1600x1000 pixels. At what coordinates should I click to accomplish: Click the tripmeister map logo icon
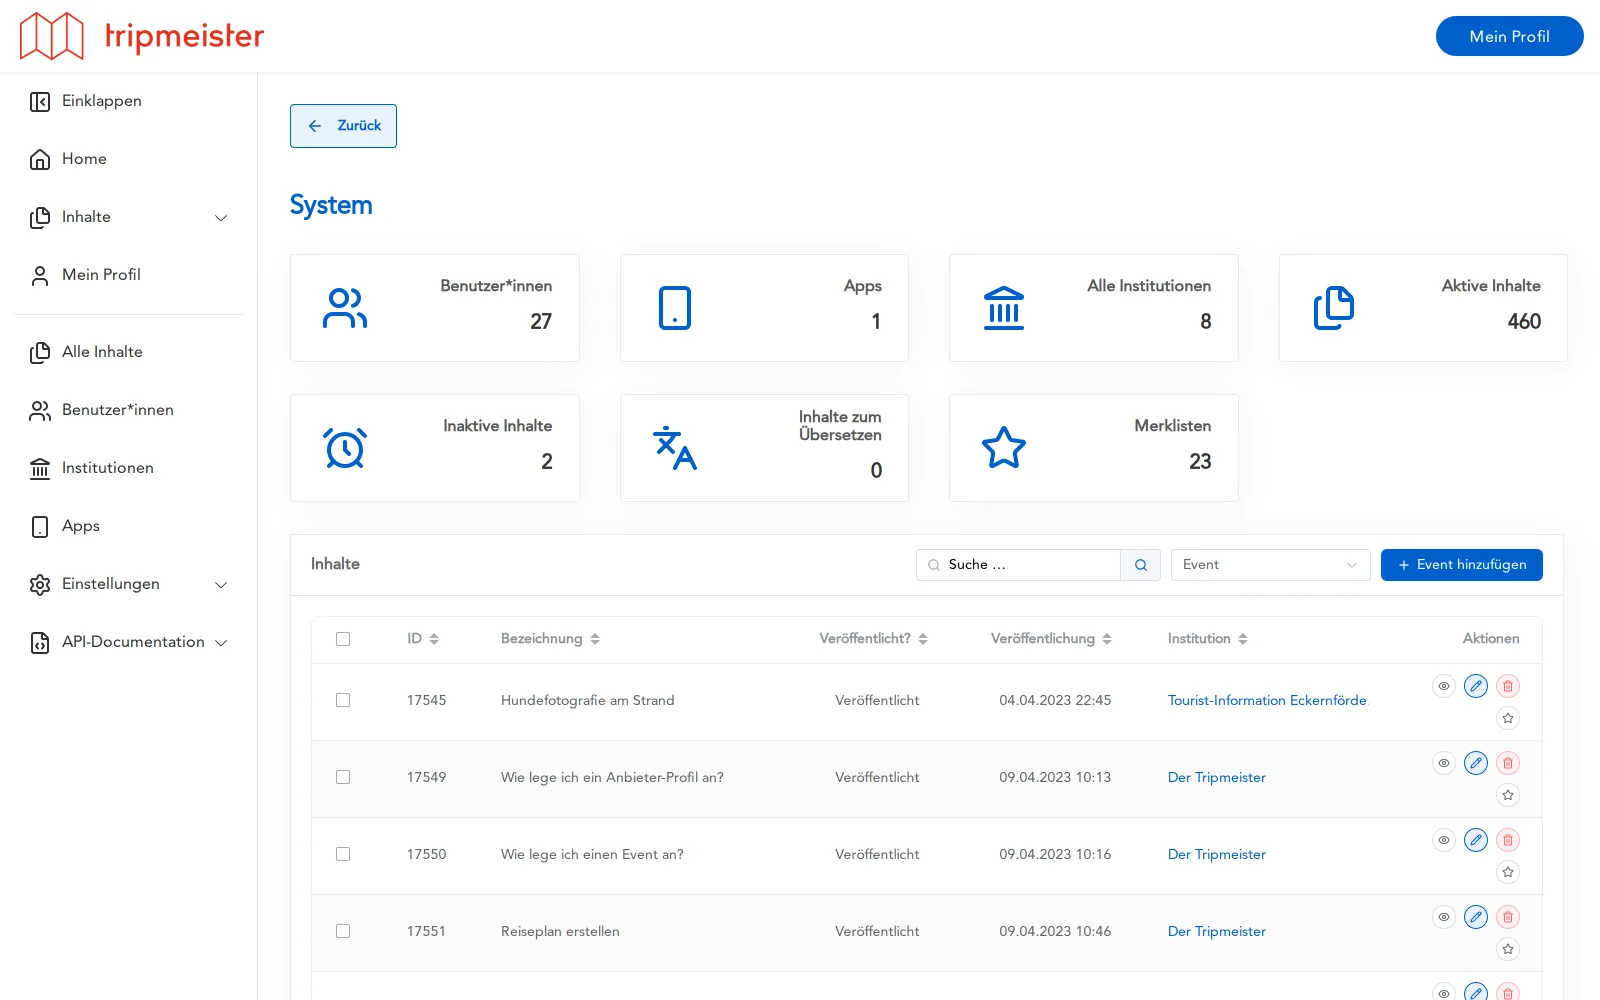[52, 36]
